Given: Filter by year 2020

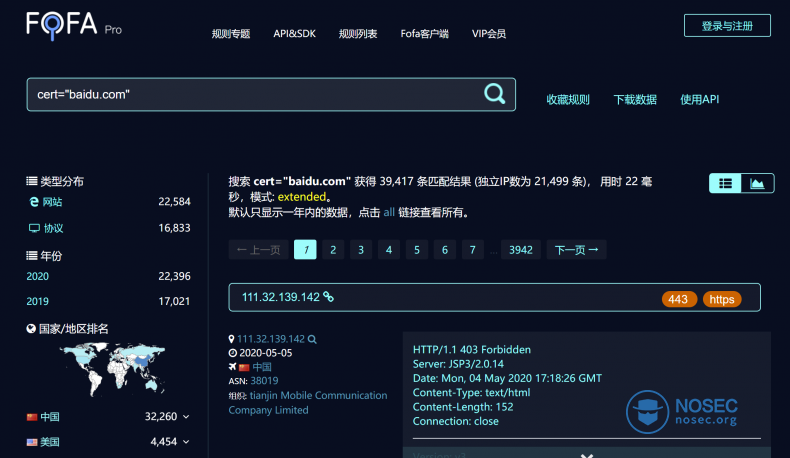Looking at the screenshot, I should (37, 276).
